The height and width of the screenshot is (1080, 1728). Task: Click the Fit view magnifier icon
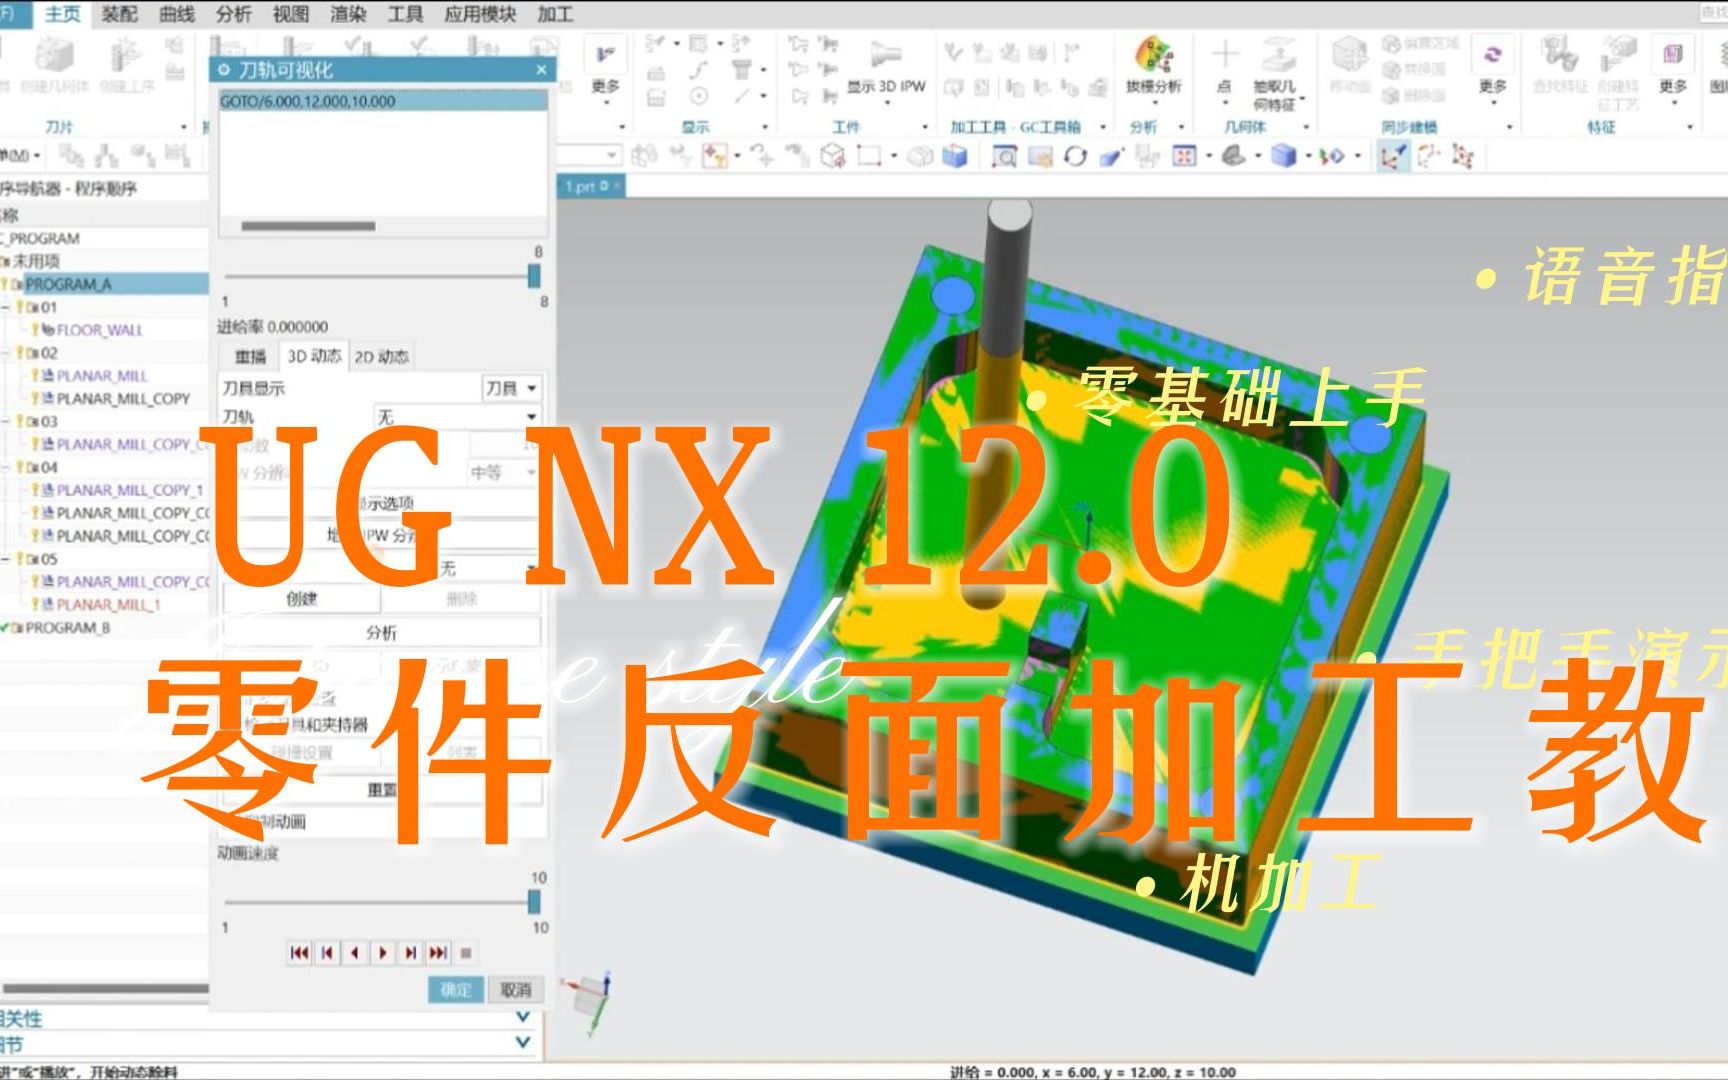pos(1004,156)
